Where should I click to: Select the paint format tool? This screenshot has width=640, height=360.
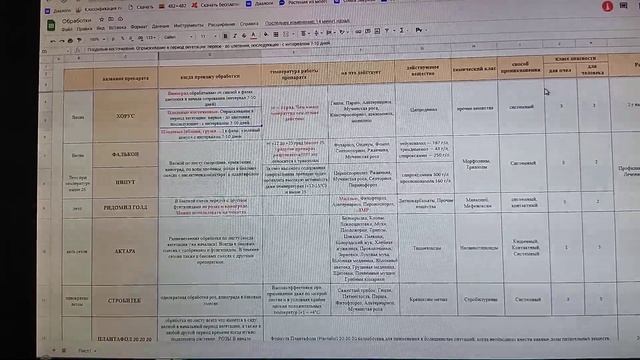point(79,40)
